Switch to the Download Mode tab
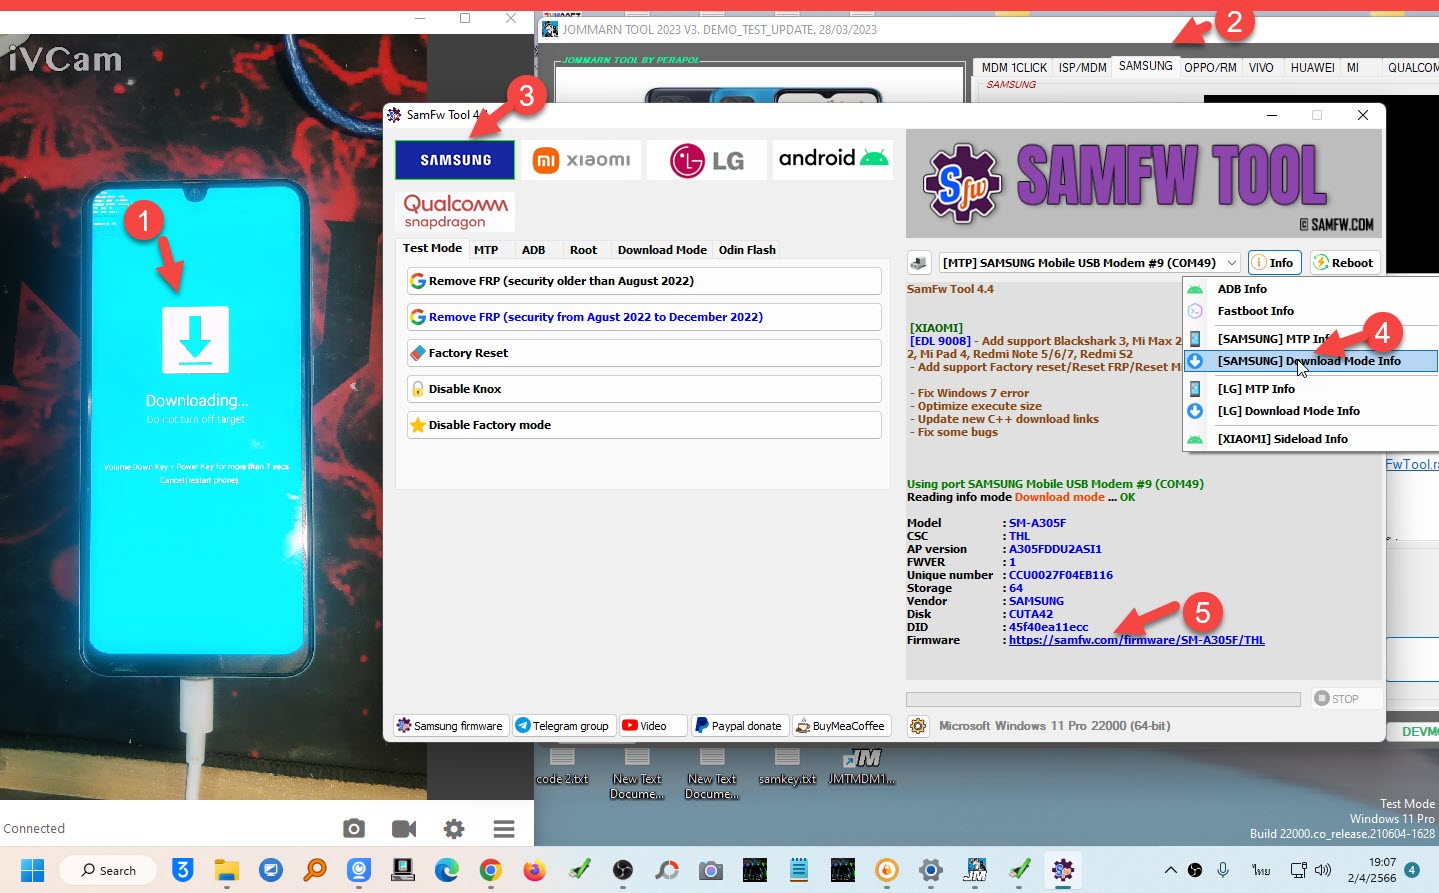The height and width of the screenshot is (893, 1439). (x=662, y=250)
